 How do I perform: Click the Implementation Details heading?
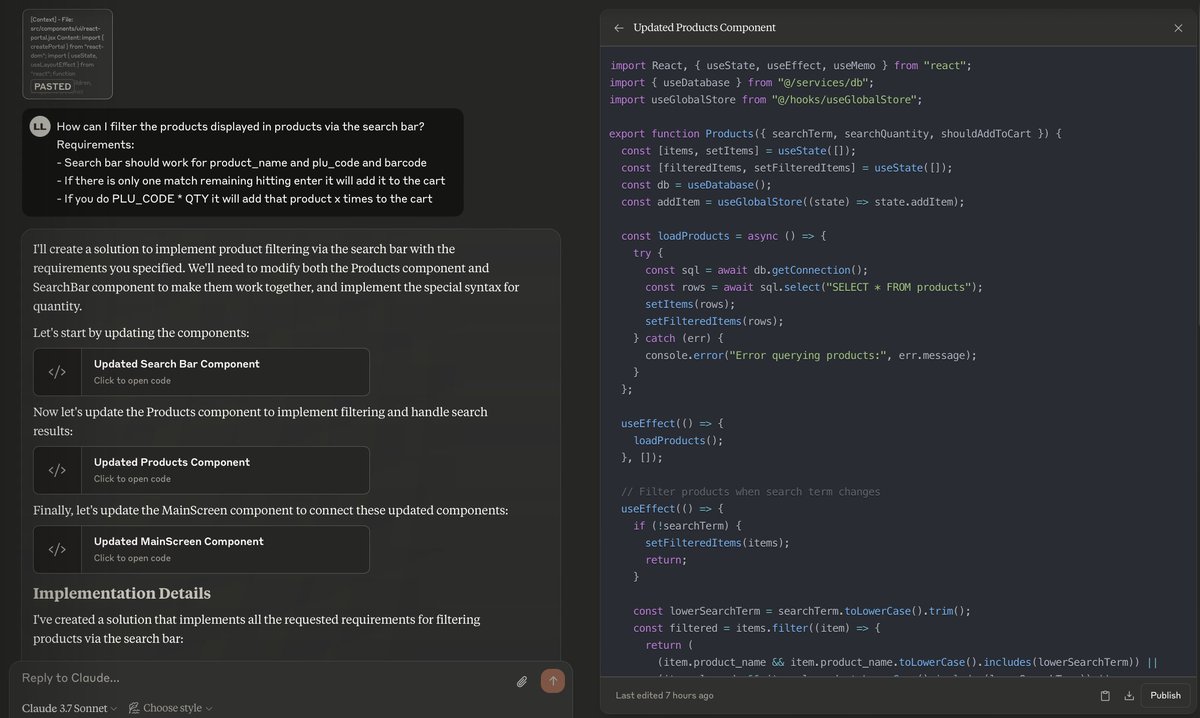(x=122, y=593)
